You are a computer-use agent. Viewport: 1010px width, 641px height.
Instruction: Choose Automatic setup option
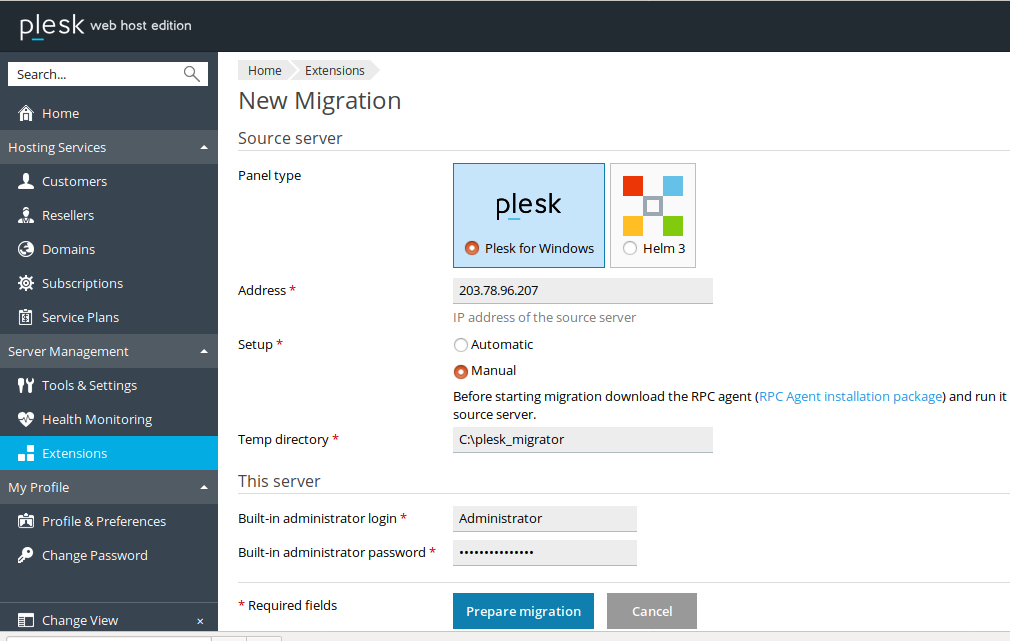[x=461, y=345]
